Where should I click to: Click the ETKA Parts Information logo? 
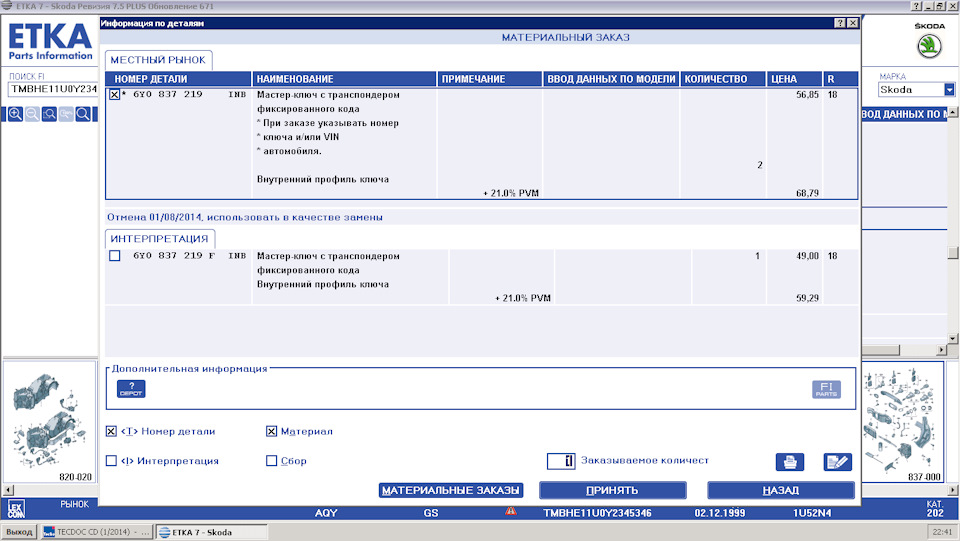50,41
